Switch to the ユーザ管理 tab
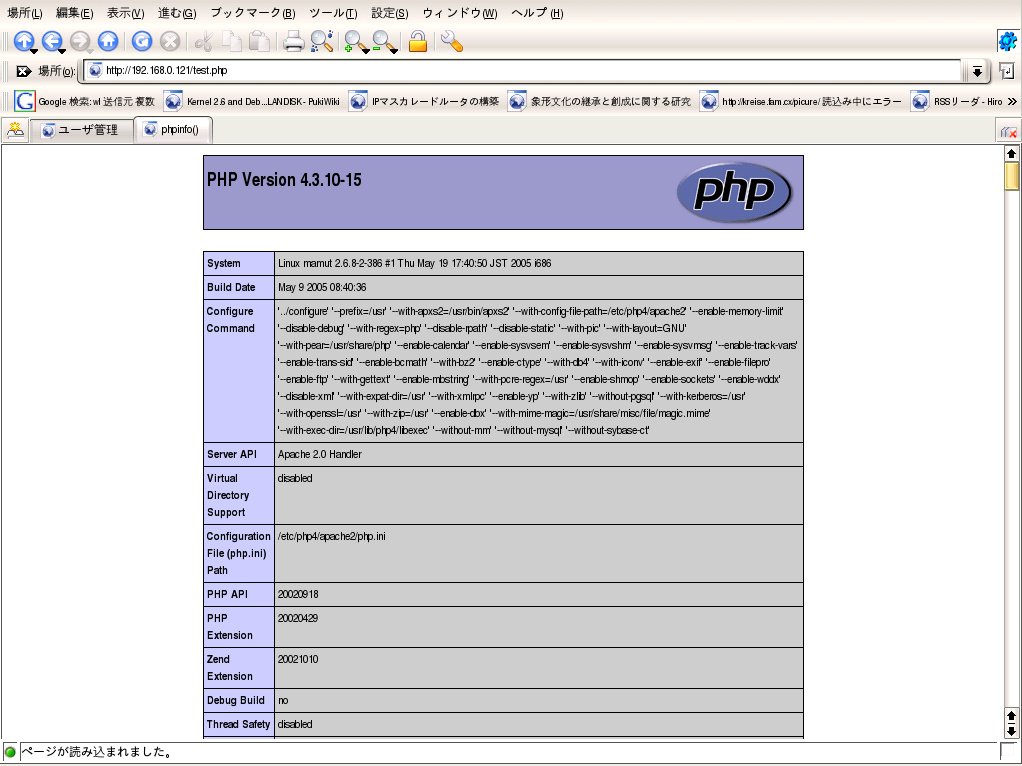 pyautogui.click(x=80, y=130)
